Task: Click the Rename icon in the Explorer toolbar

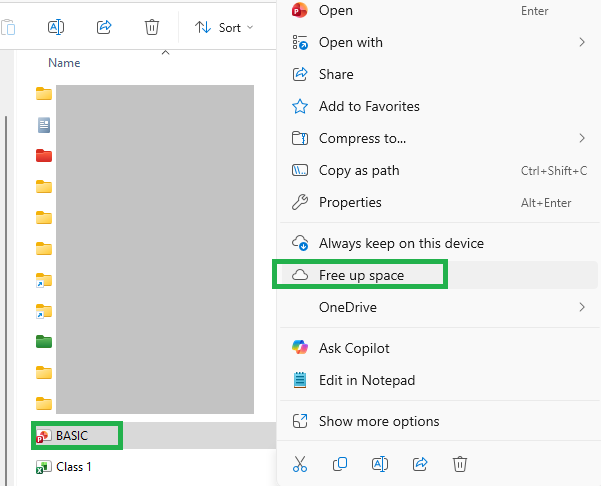Action: click(56, 28)
